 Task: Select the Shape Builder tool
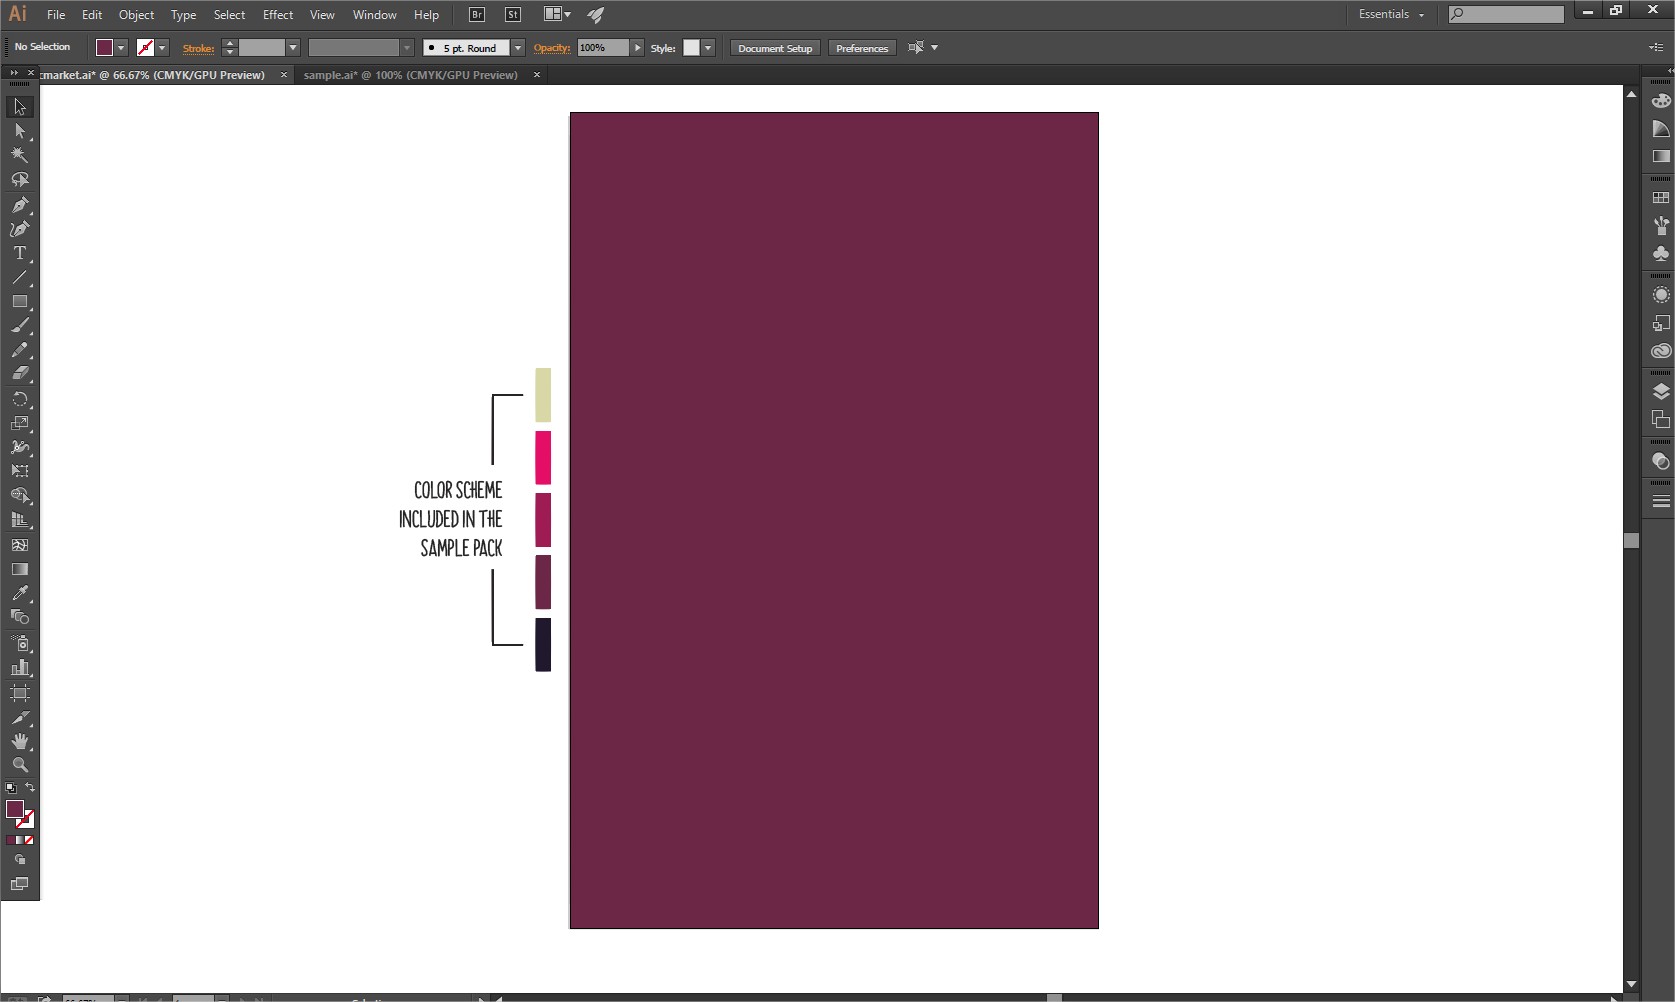point(20,496)
